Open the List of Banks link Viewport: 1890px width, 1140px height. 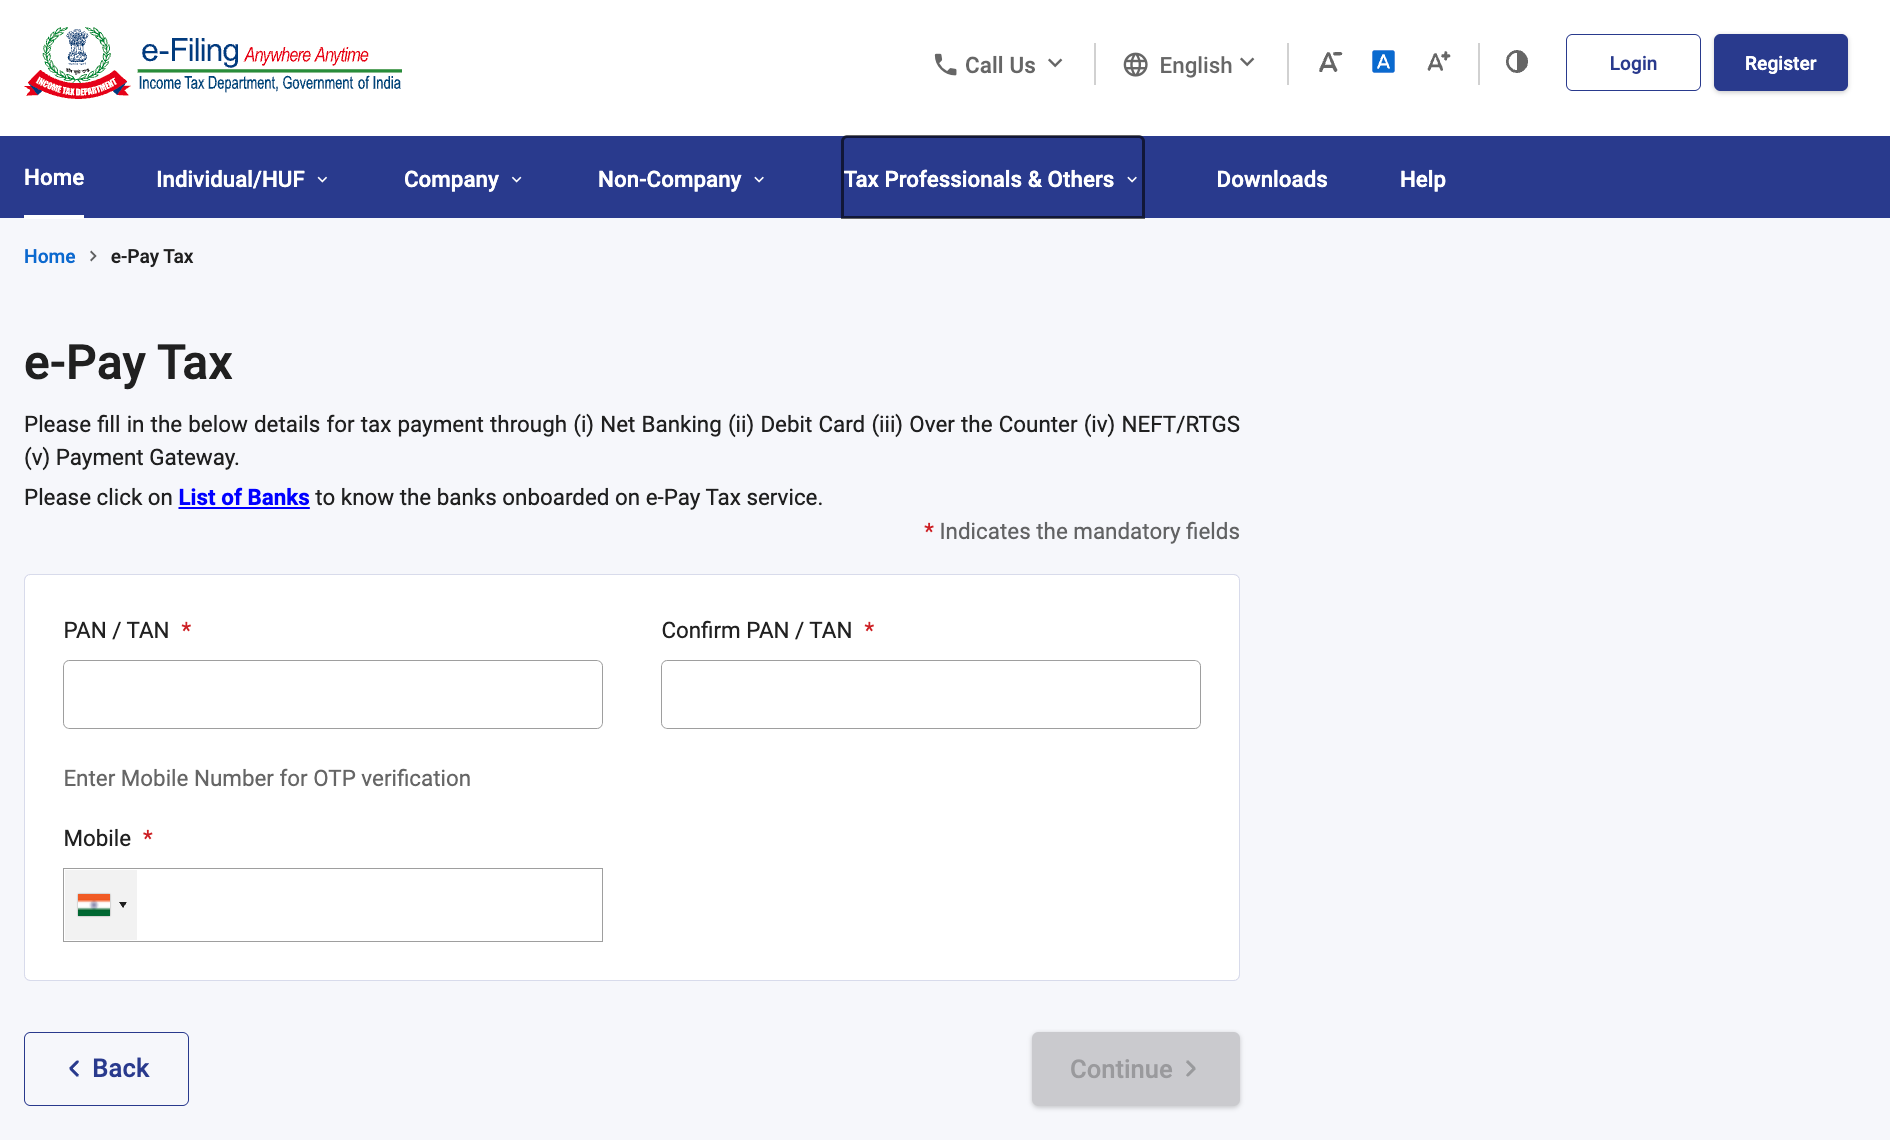click(243, 497)
